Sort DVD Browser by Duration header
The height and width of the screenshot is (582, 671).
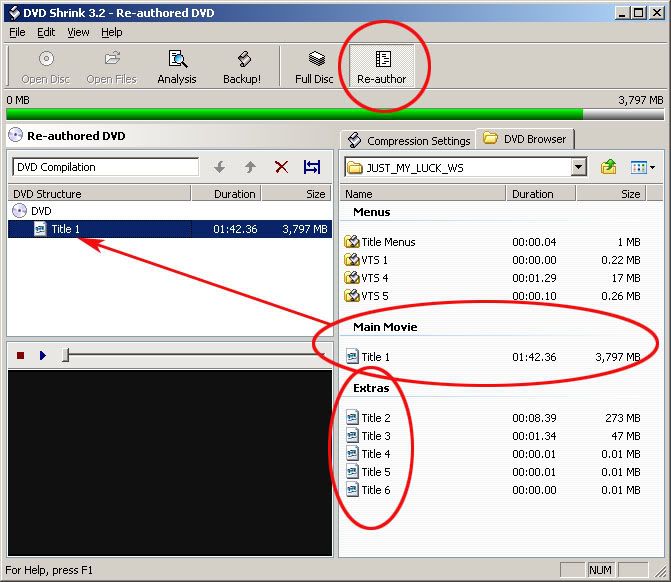[x=541, y=194]
